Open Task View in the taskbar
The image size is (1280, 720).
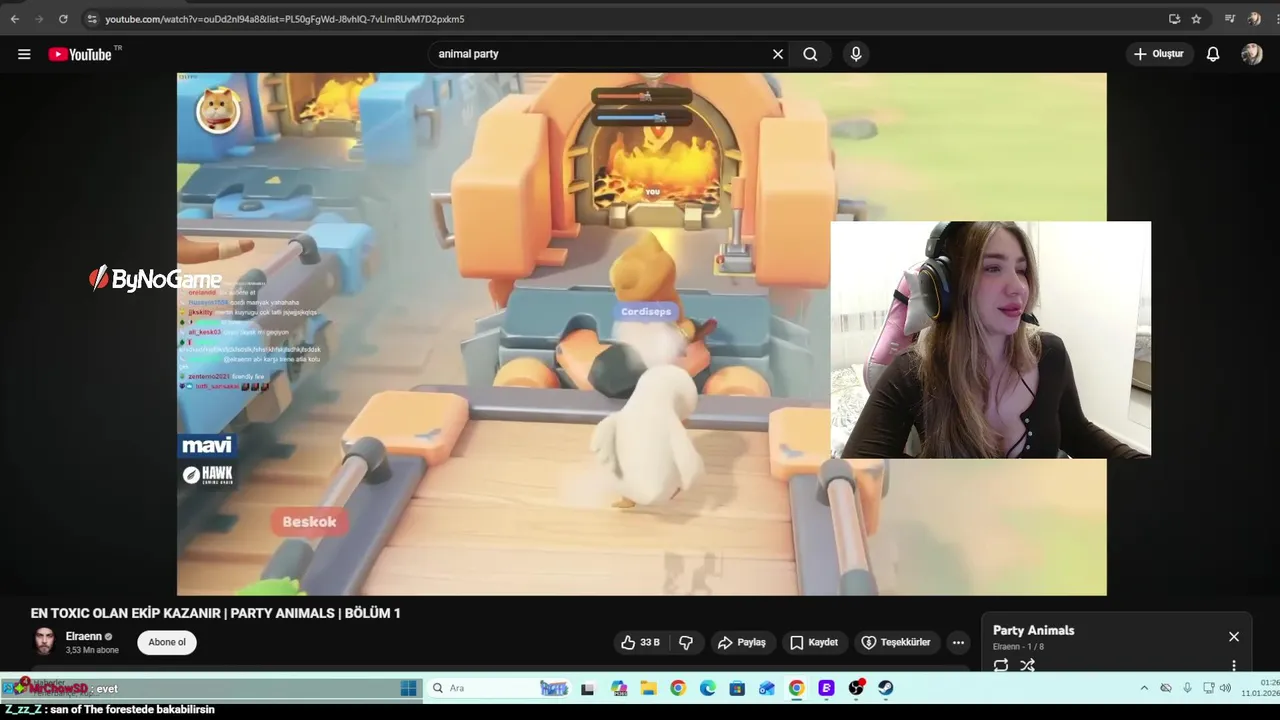587,688
